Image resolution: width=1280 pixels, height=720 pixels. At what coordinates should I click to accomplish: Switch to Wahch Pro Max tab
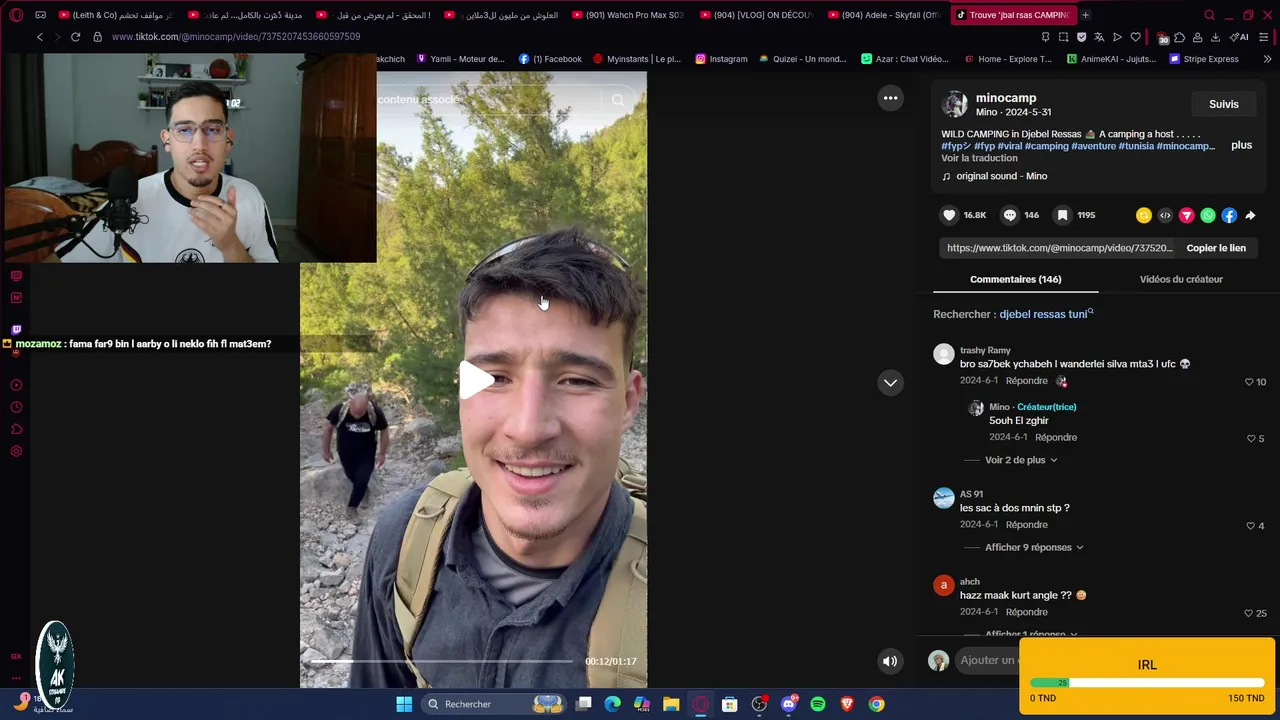[x=628, y=15]
